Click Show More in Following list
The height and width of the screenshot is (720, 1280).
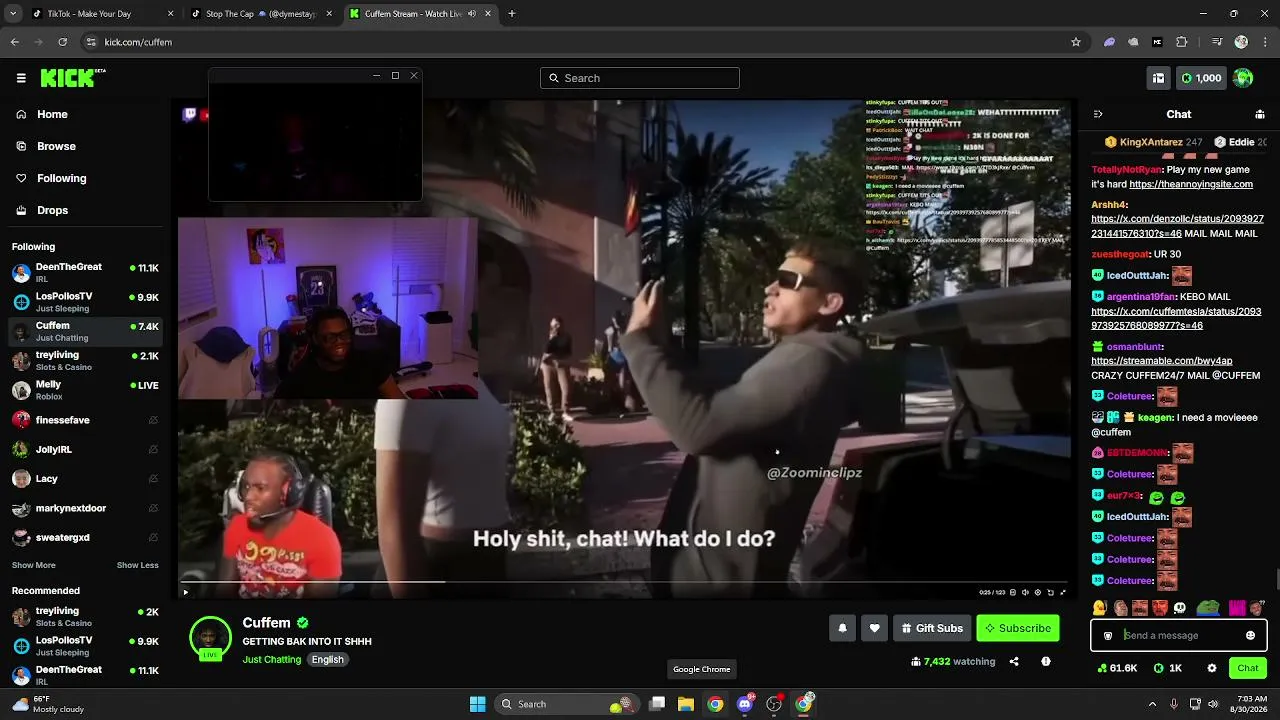[x=34, y=565]
